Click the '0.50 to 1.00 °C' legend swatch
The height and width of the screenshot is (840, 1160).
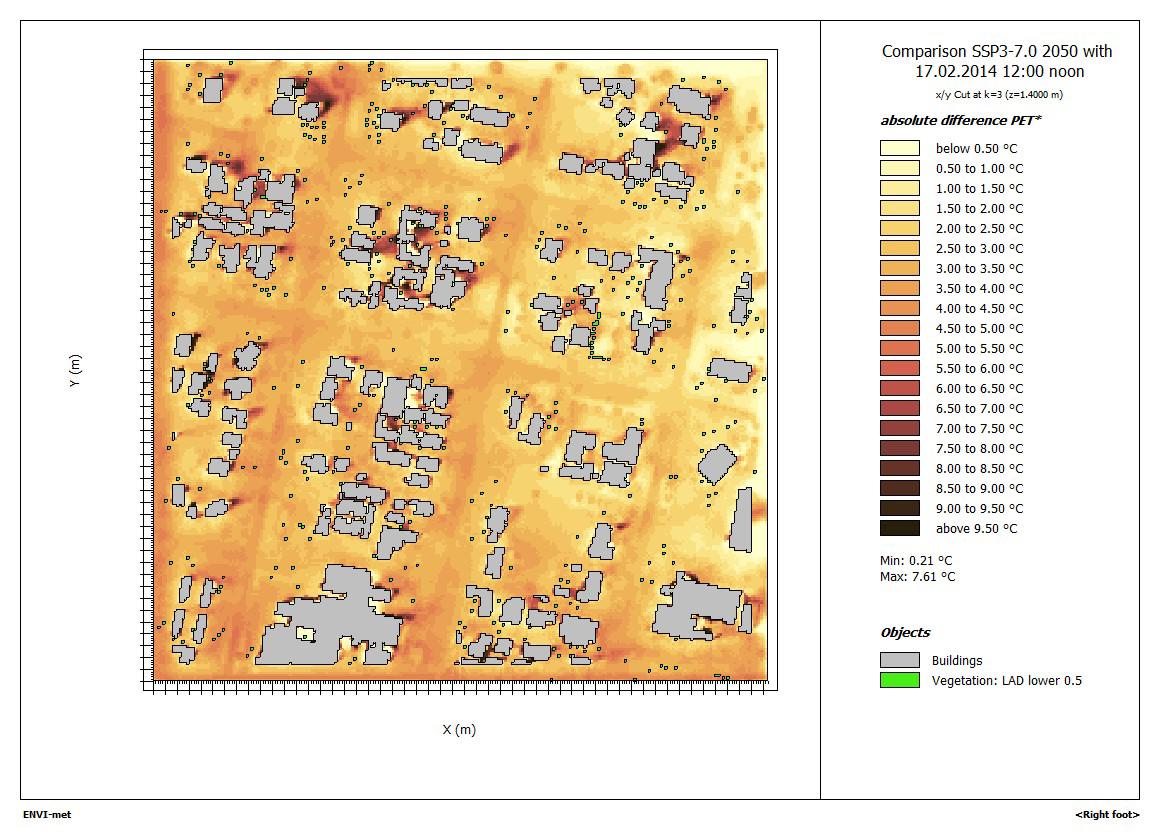coord(900,168)
